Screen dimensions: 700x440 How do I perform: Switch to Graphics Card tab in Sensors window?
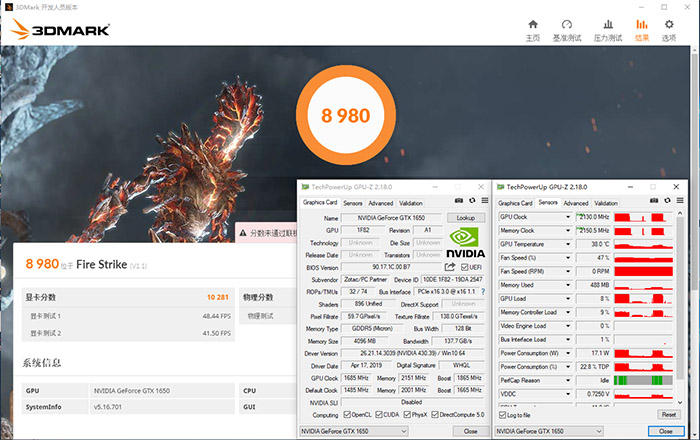pyautogui.click(x=515, y=203)
